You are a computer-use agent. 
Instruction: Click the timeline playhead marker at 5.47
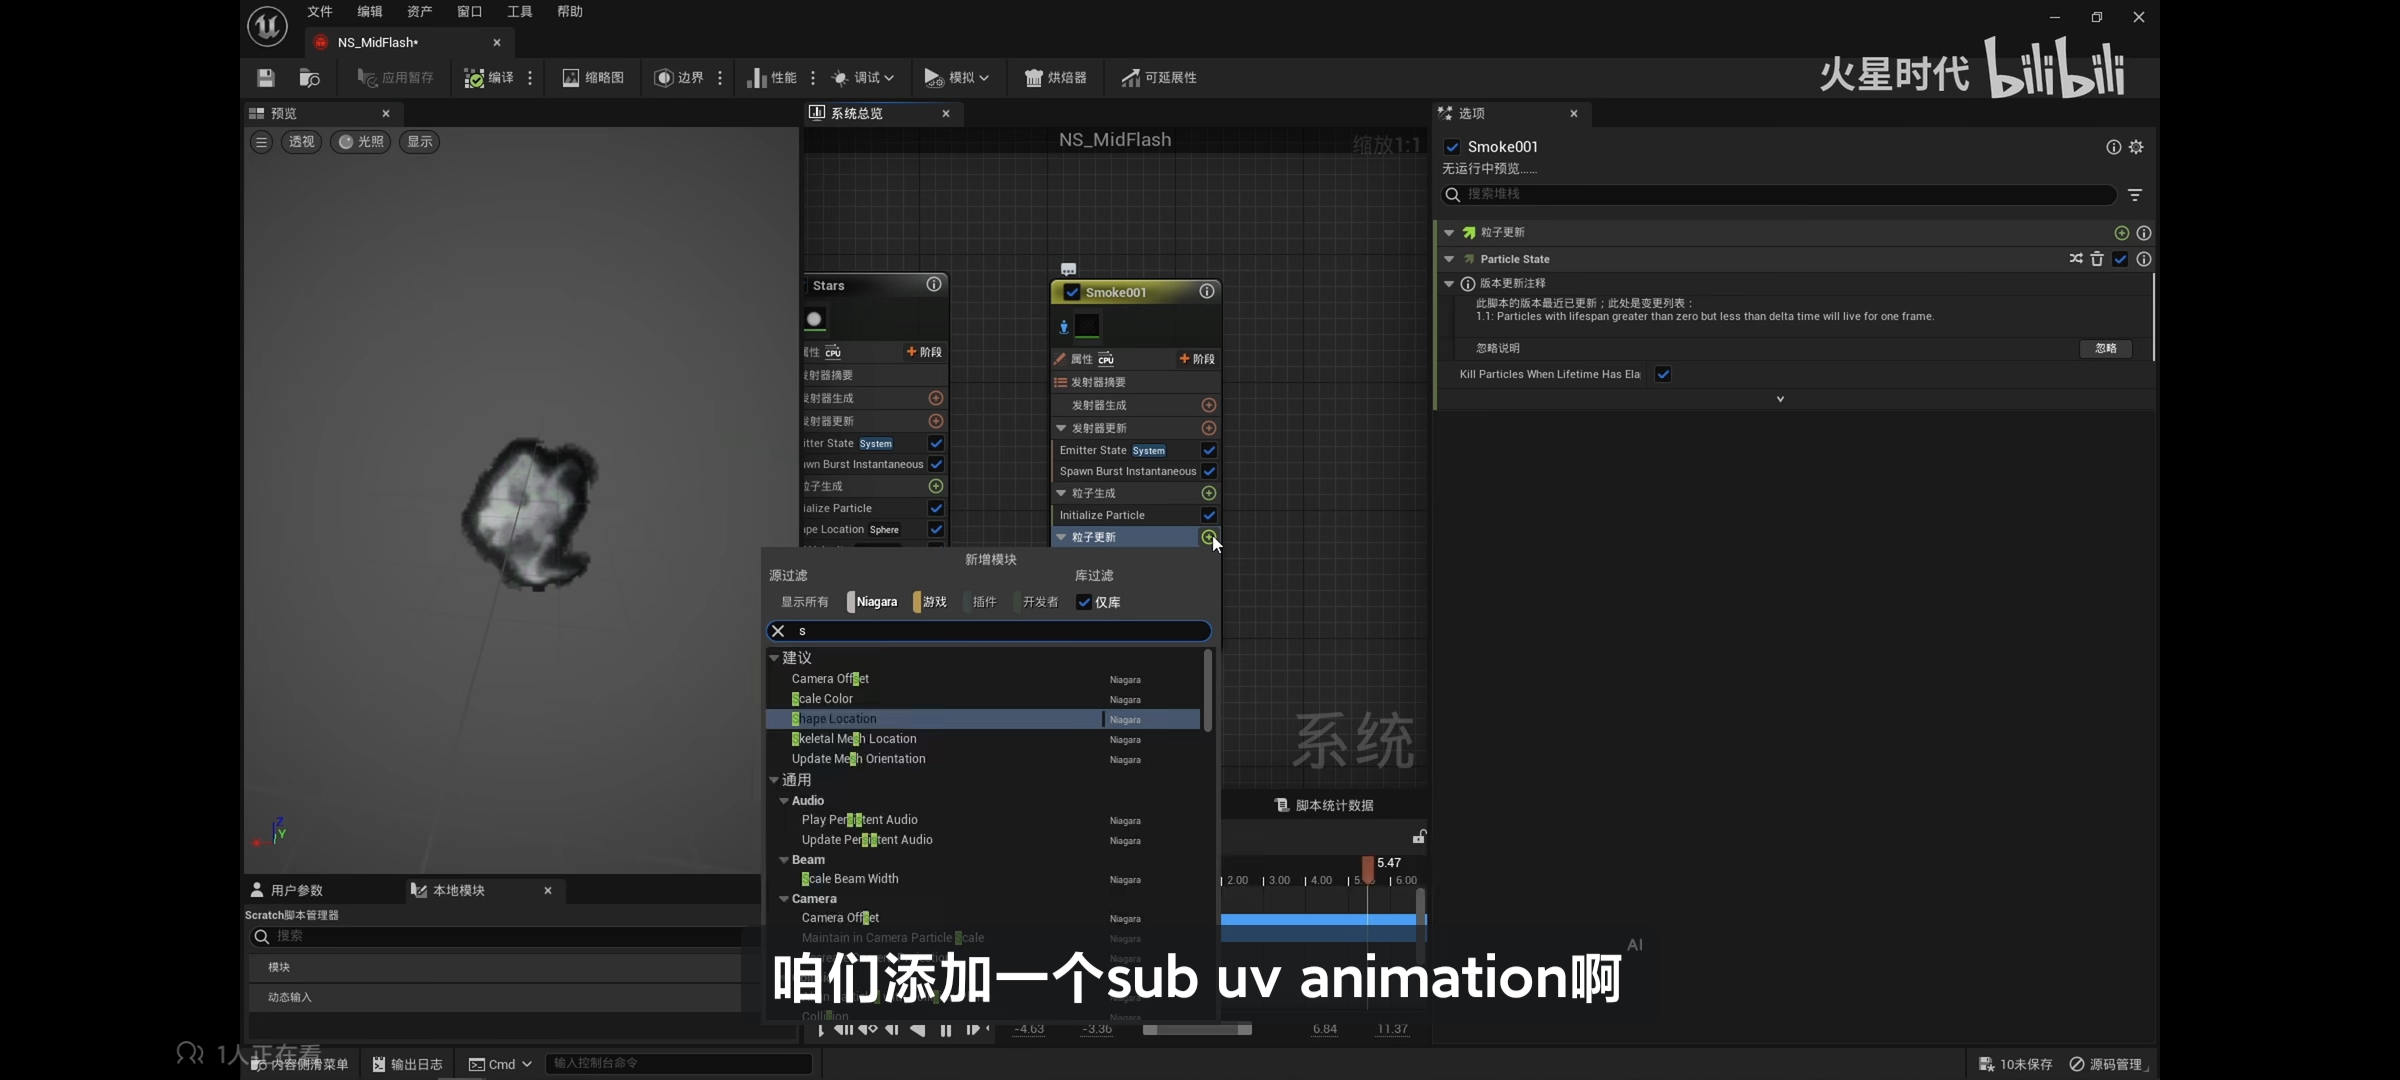(x=1367, y=868)
